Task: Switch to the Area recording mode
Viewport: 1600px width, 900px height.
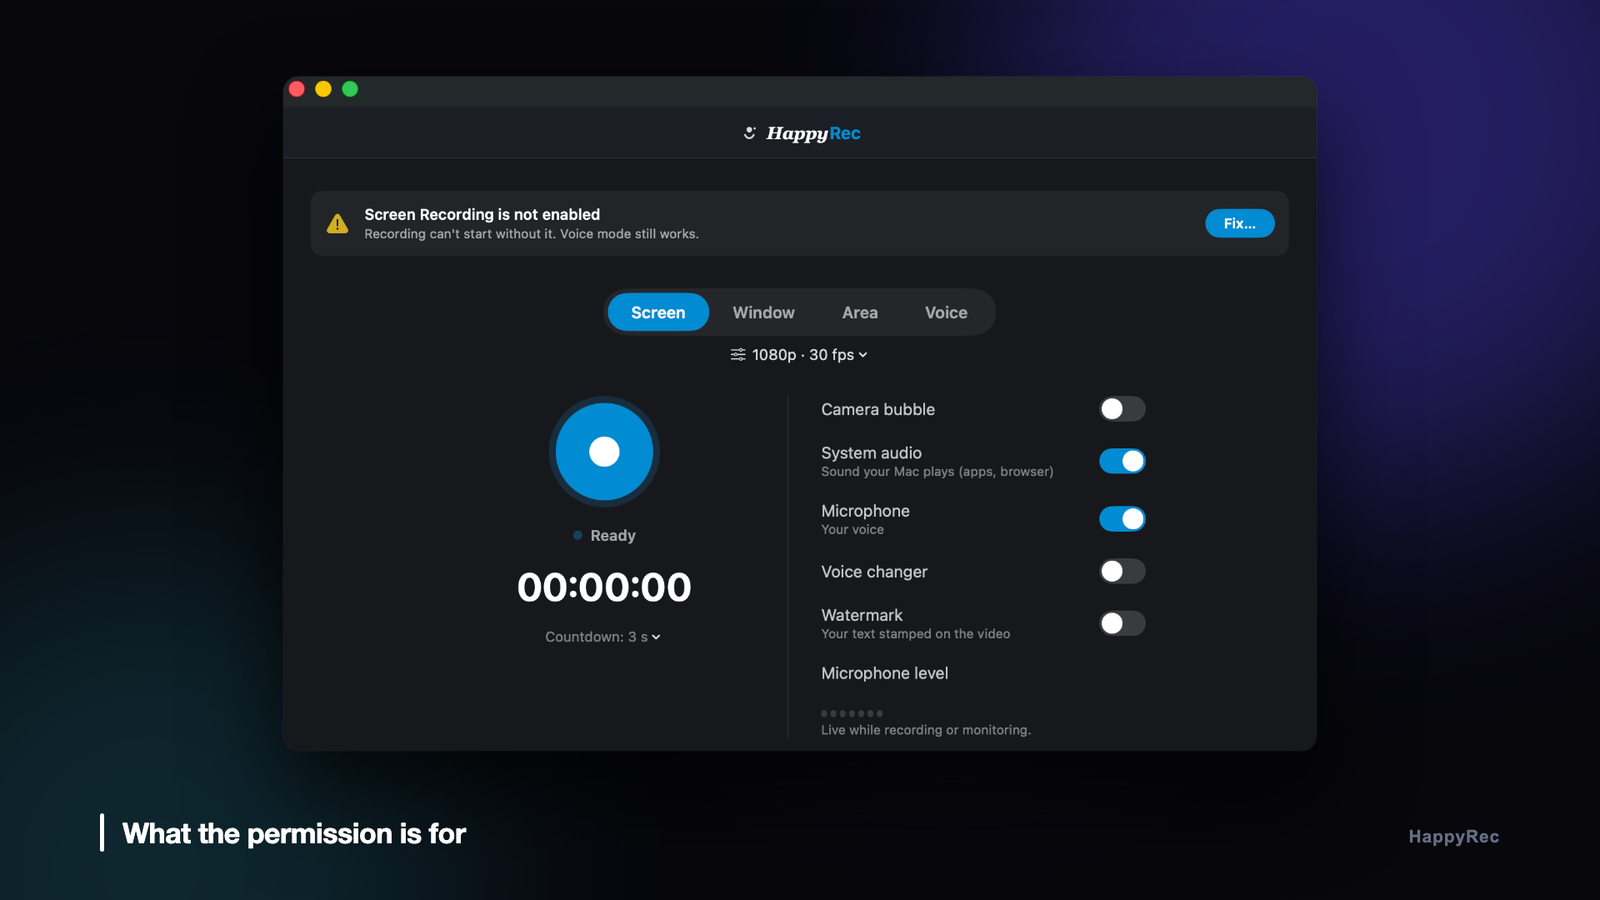Action: pyautogui.click(x=860, y=312)
